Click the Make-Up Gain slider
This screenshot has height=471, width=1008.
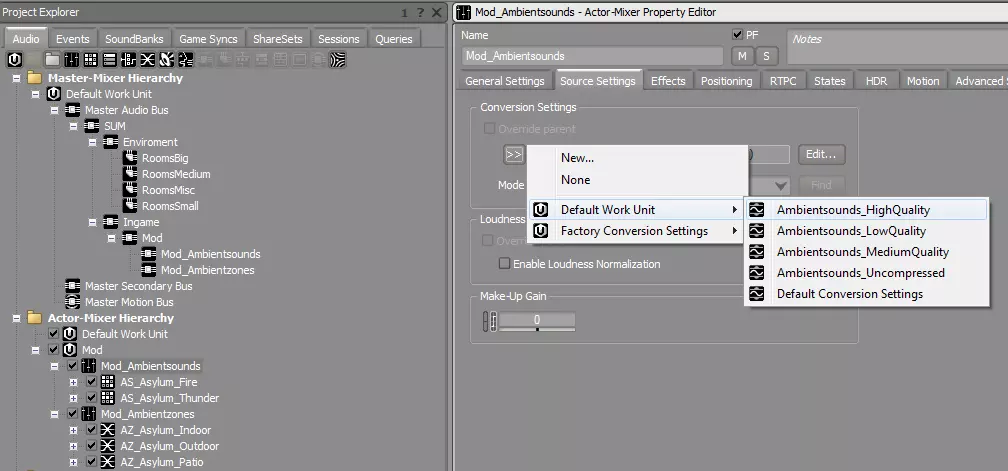537,321
